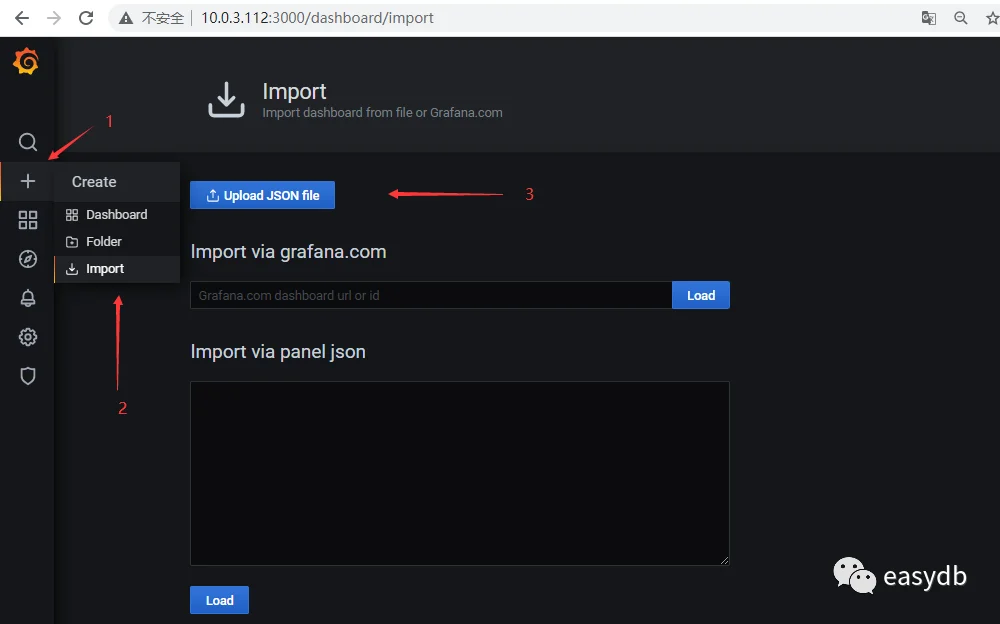1000x624 pixels.
Task: Go back with the browser back arrow
Action: (x=22, y=18)
